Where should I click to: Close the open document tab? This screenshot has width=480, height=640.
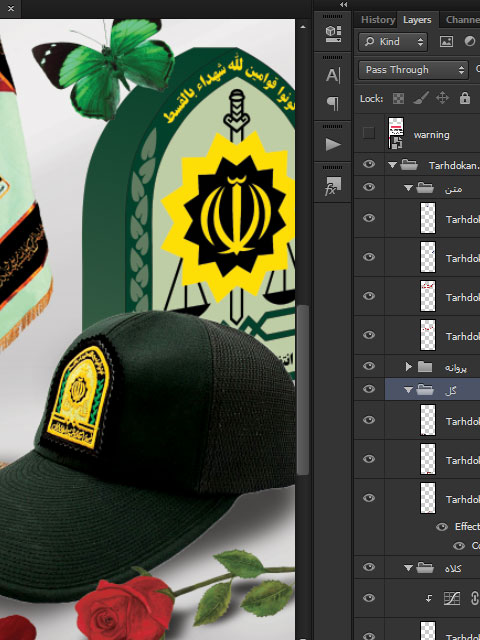(x=11, y=8)
